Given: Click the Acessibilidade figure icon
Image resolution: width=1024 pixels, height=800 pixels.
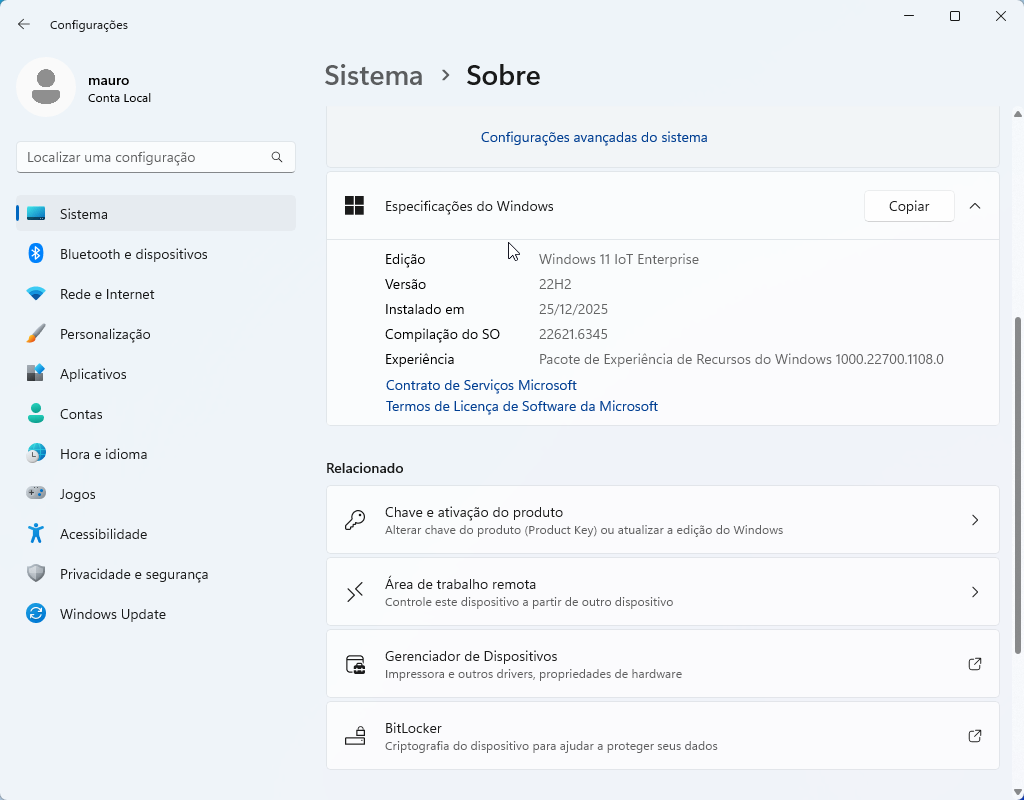Looking at the screenshot, I should point(36,534).
